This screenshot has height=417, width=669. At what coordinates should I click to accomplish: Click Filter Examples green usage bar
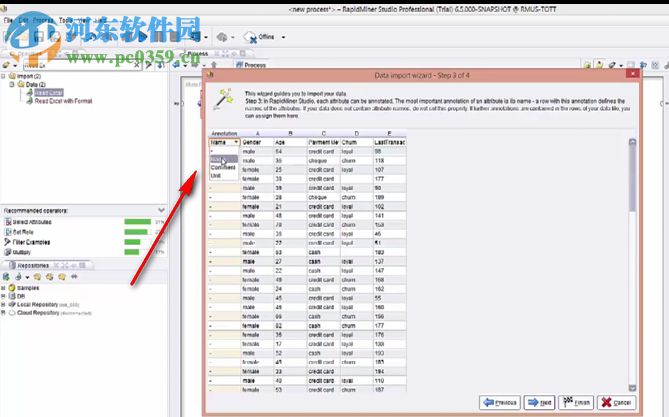click(x=132, y=242)
